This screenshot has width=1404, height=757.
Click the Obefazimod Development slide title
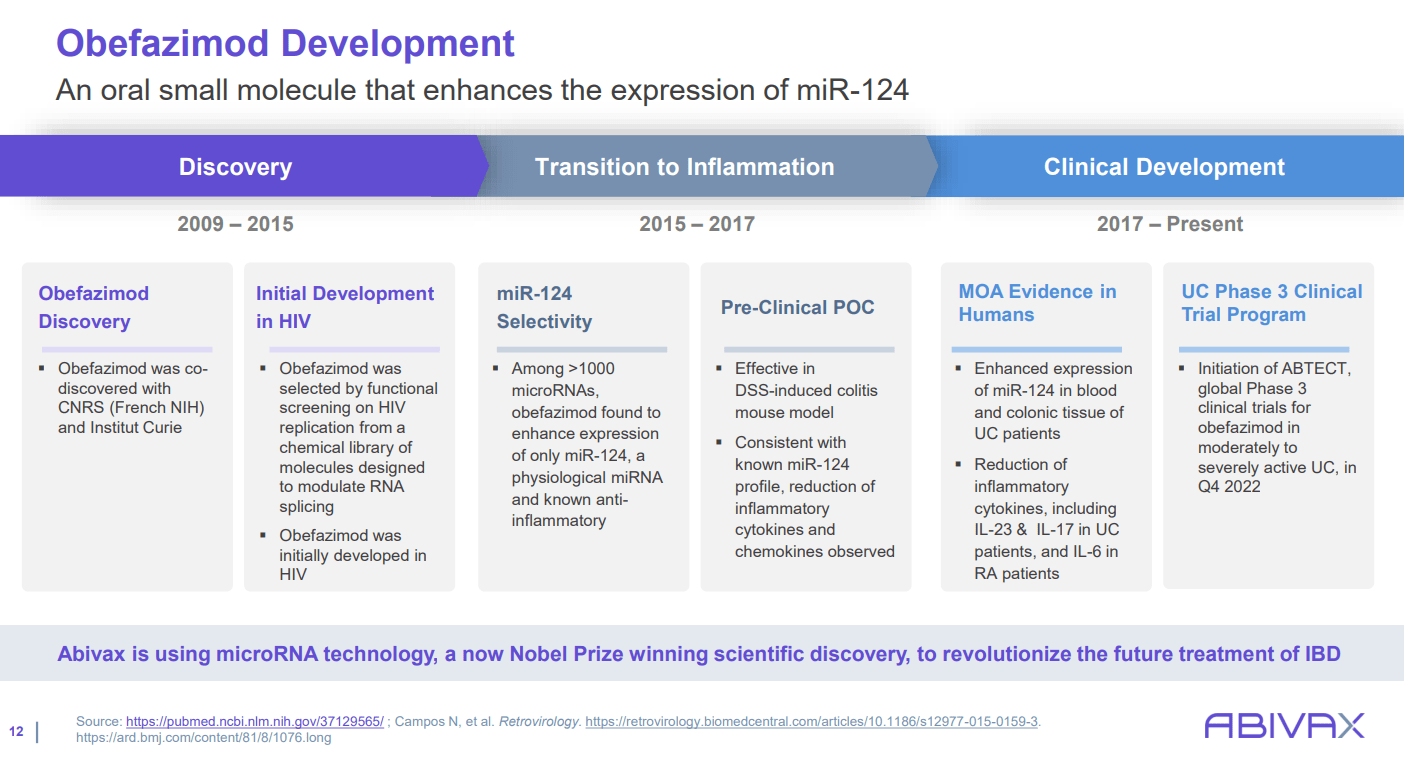[284, 43]
